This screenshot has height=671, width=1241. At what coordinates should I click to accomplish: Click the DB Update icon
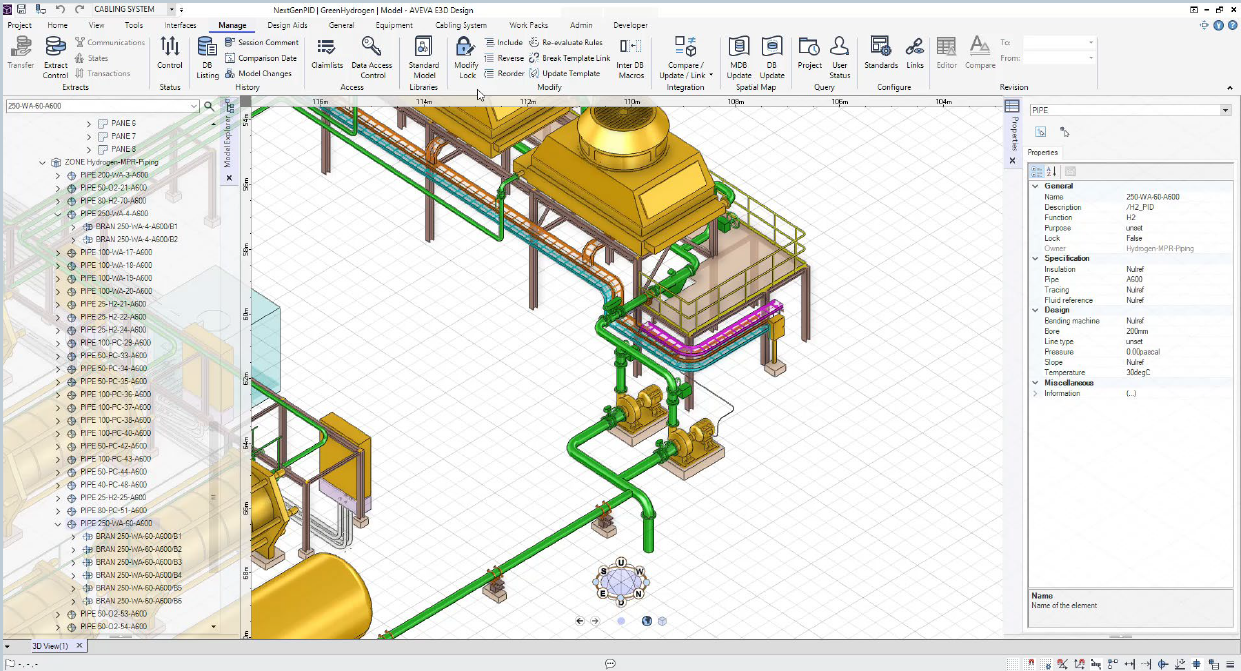click(772, 47)
